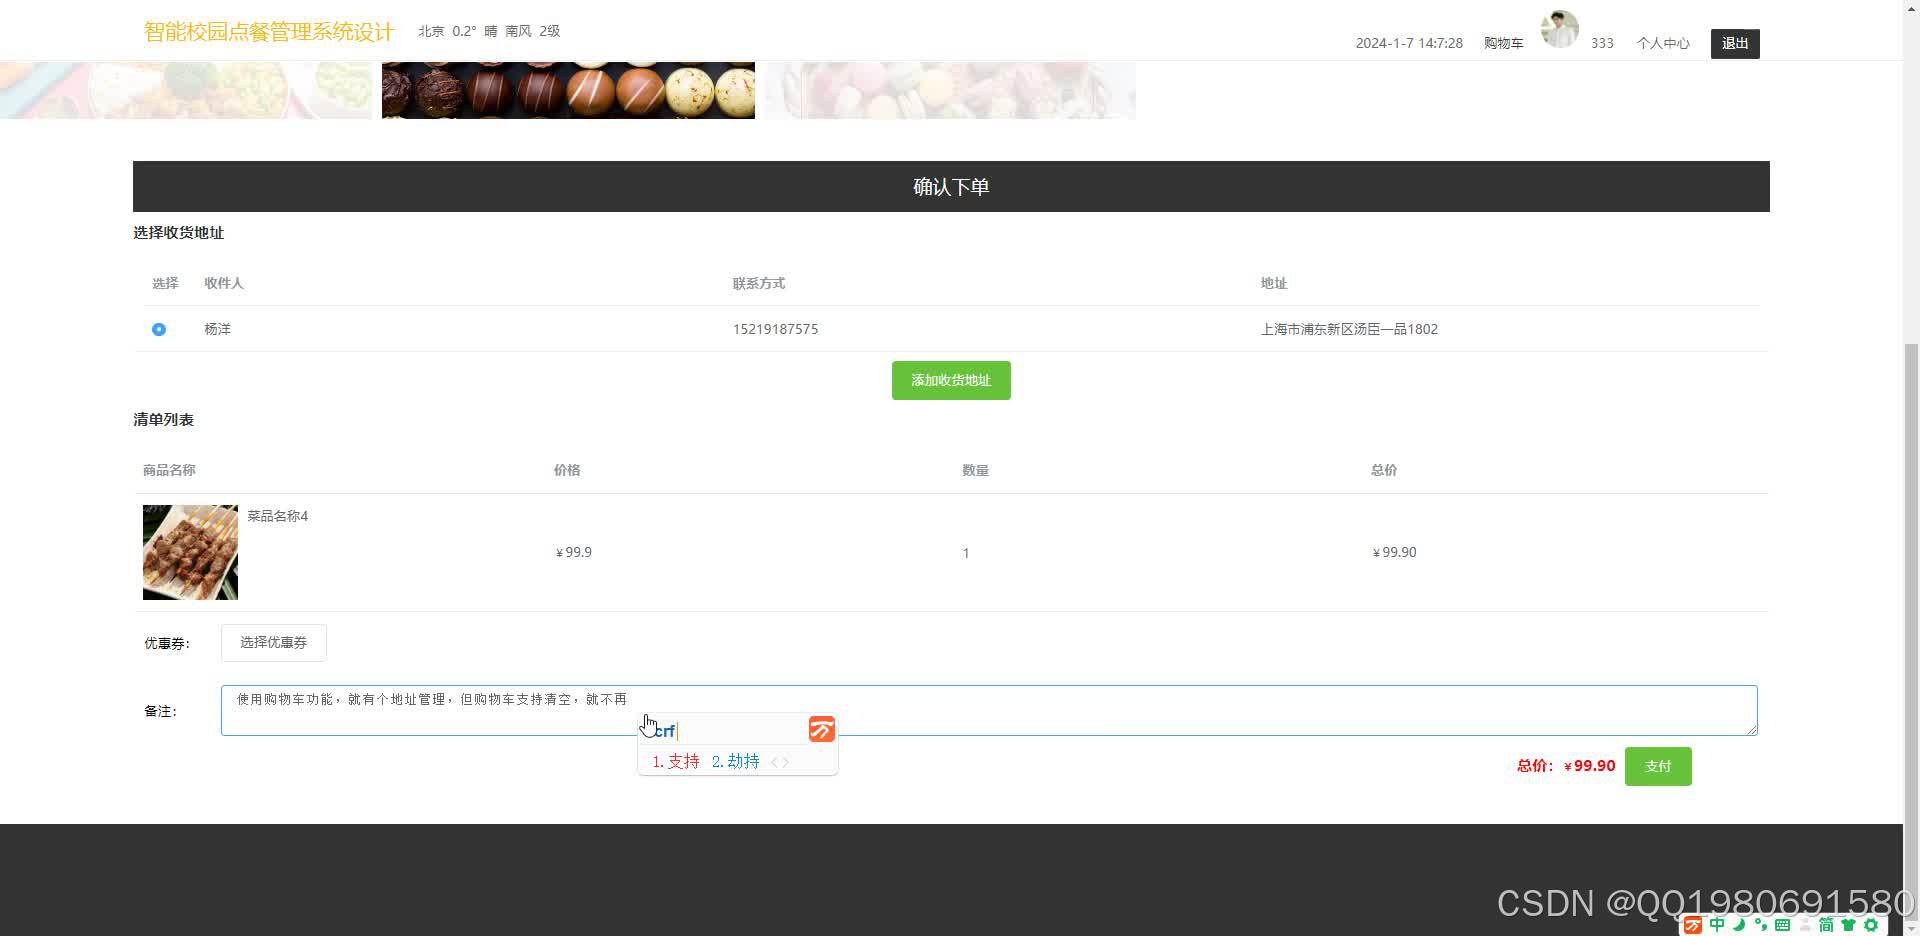This screenshot has width=1920, height=936.
Task: Click the punctuation mode icon in IME toolbar
Action: [1762, 925]
